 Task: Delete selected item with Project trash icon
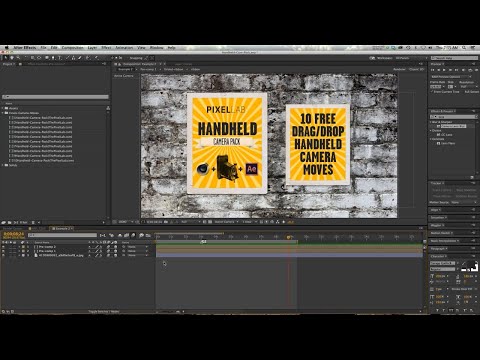(33, 222)
